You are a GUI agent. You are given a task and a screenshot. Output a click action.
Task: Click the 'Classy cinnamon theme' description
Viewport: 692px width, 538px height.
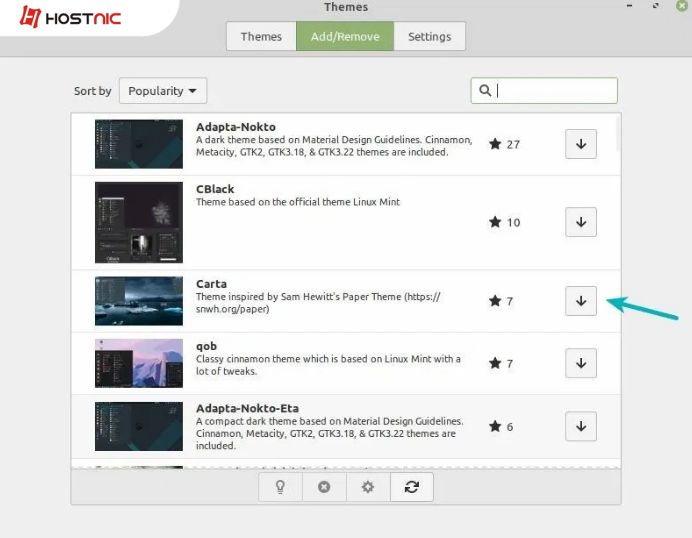click(x=328, y=365)
